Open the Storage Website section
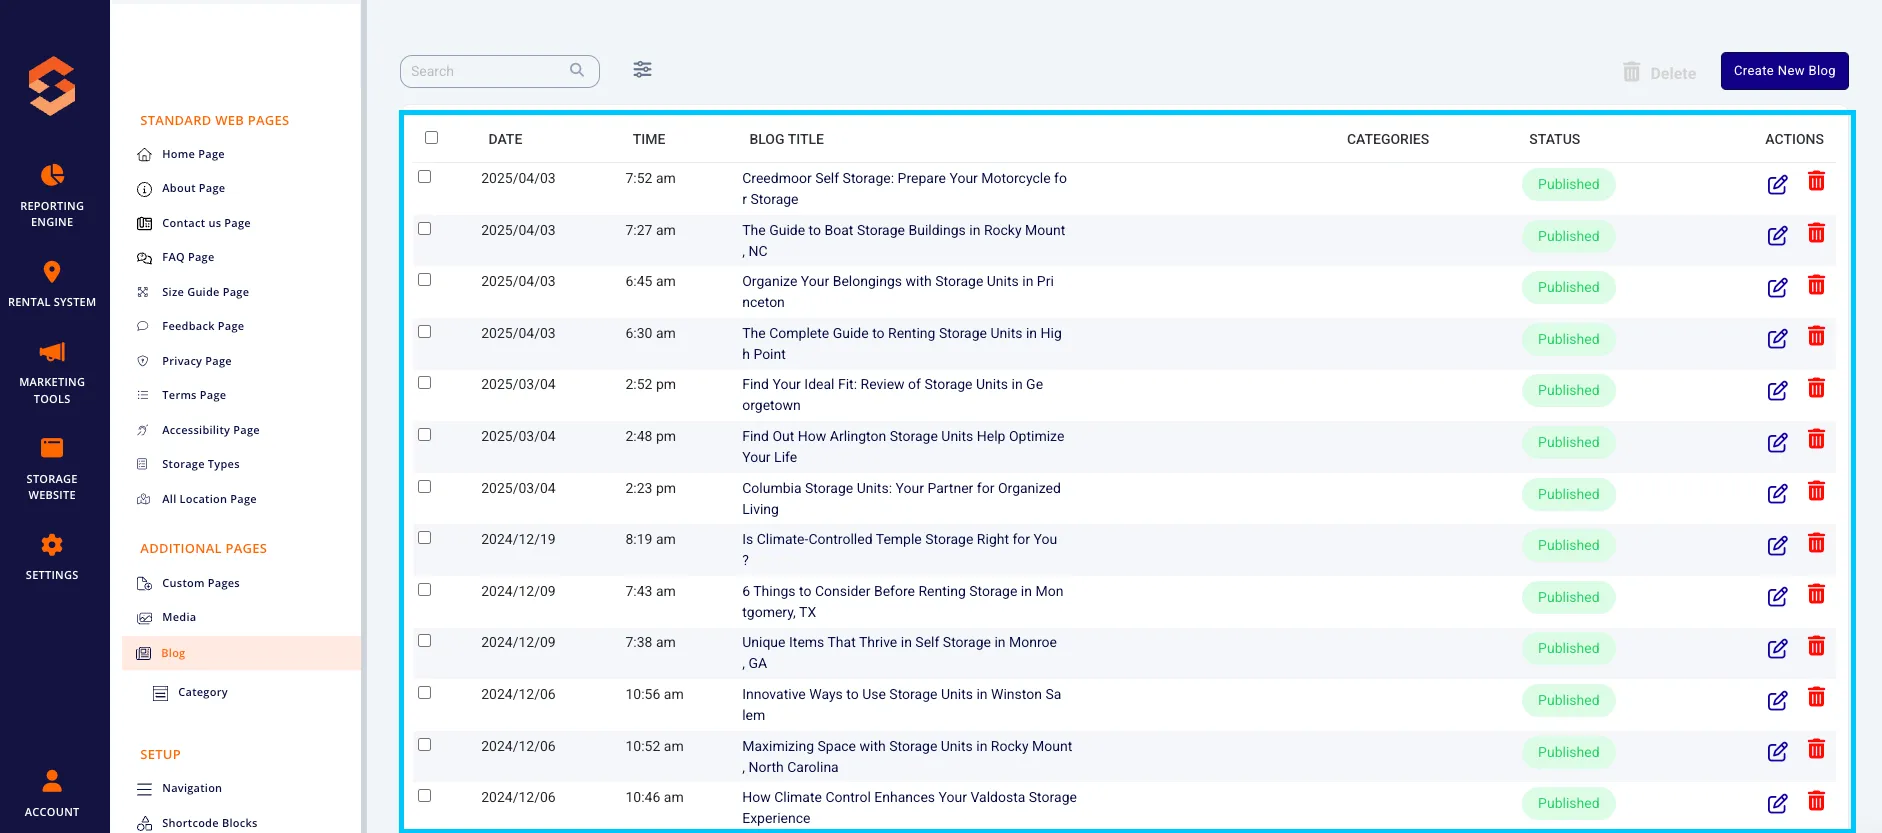Image resolution: width=1882 pixels, height=833 pixels. point(52,468)
